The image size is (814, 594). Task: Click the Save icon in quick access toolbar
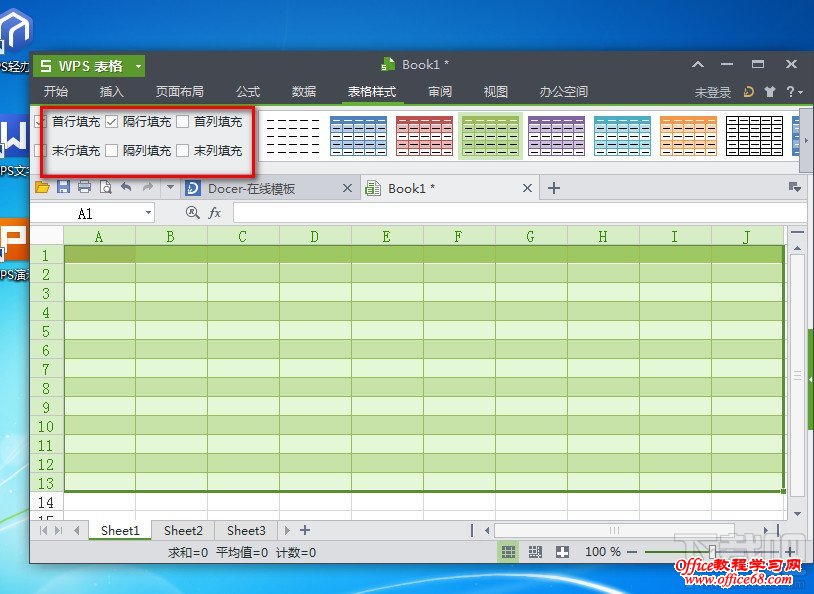(x=63, y=187)
